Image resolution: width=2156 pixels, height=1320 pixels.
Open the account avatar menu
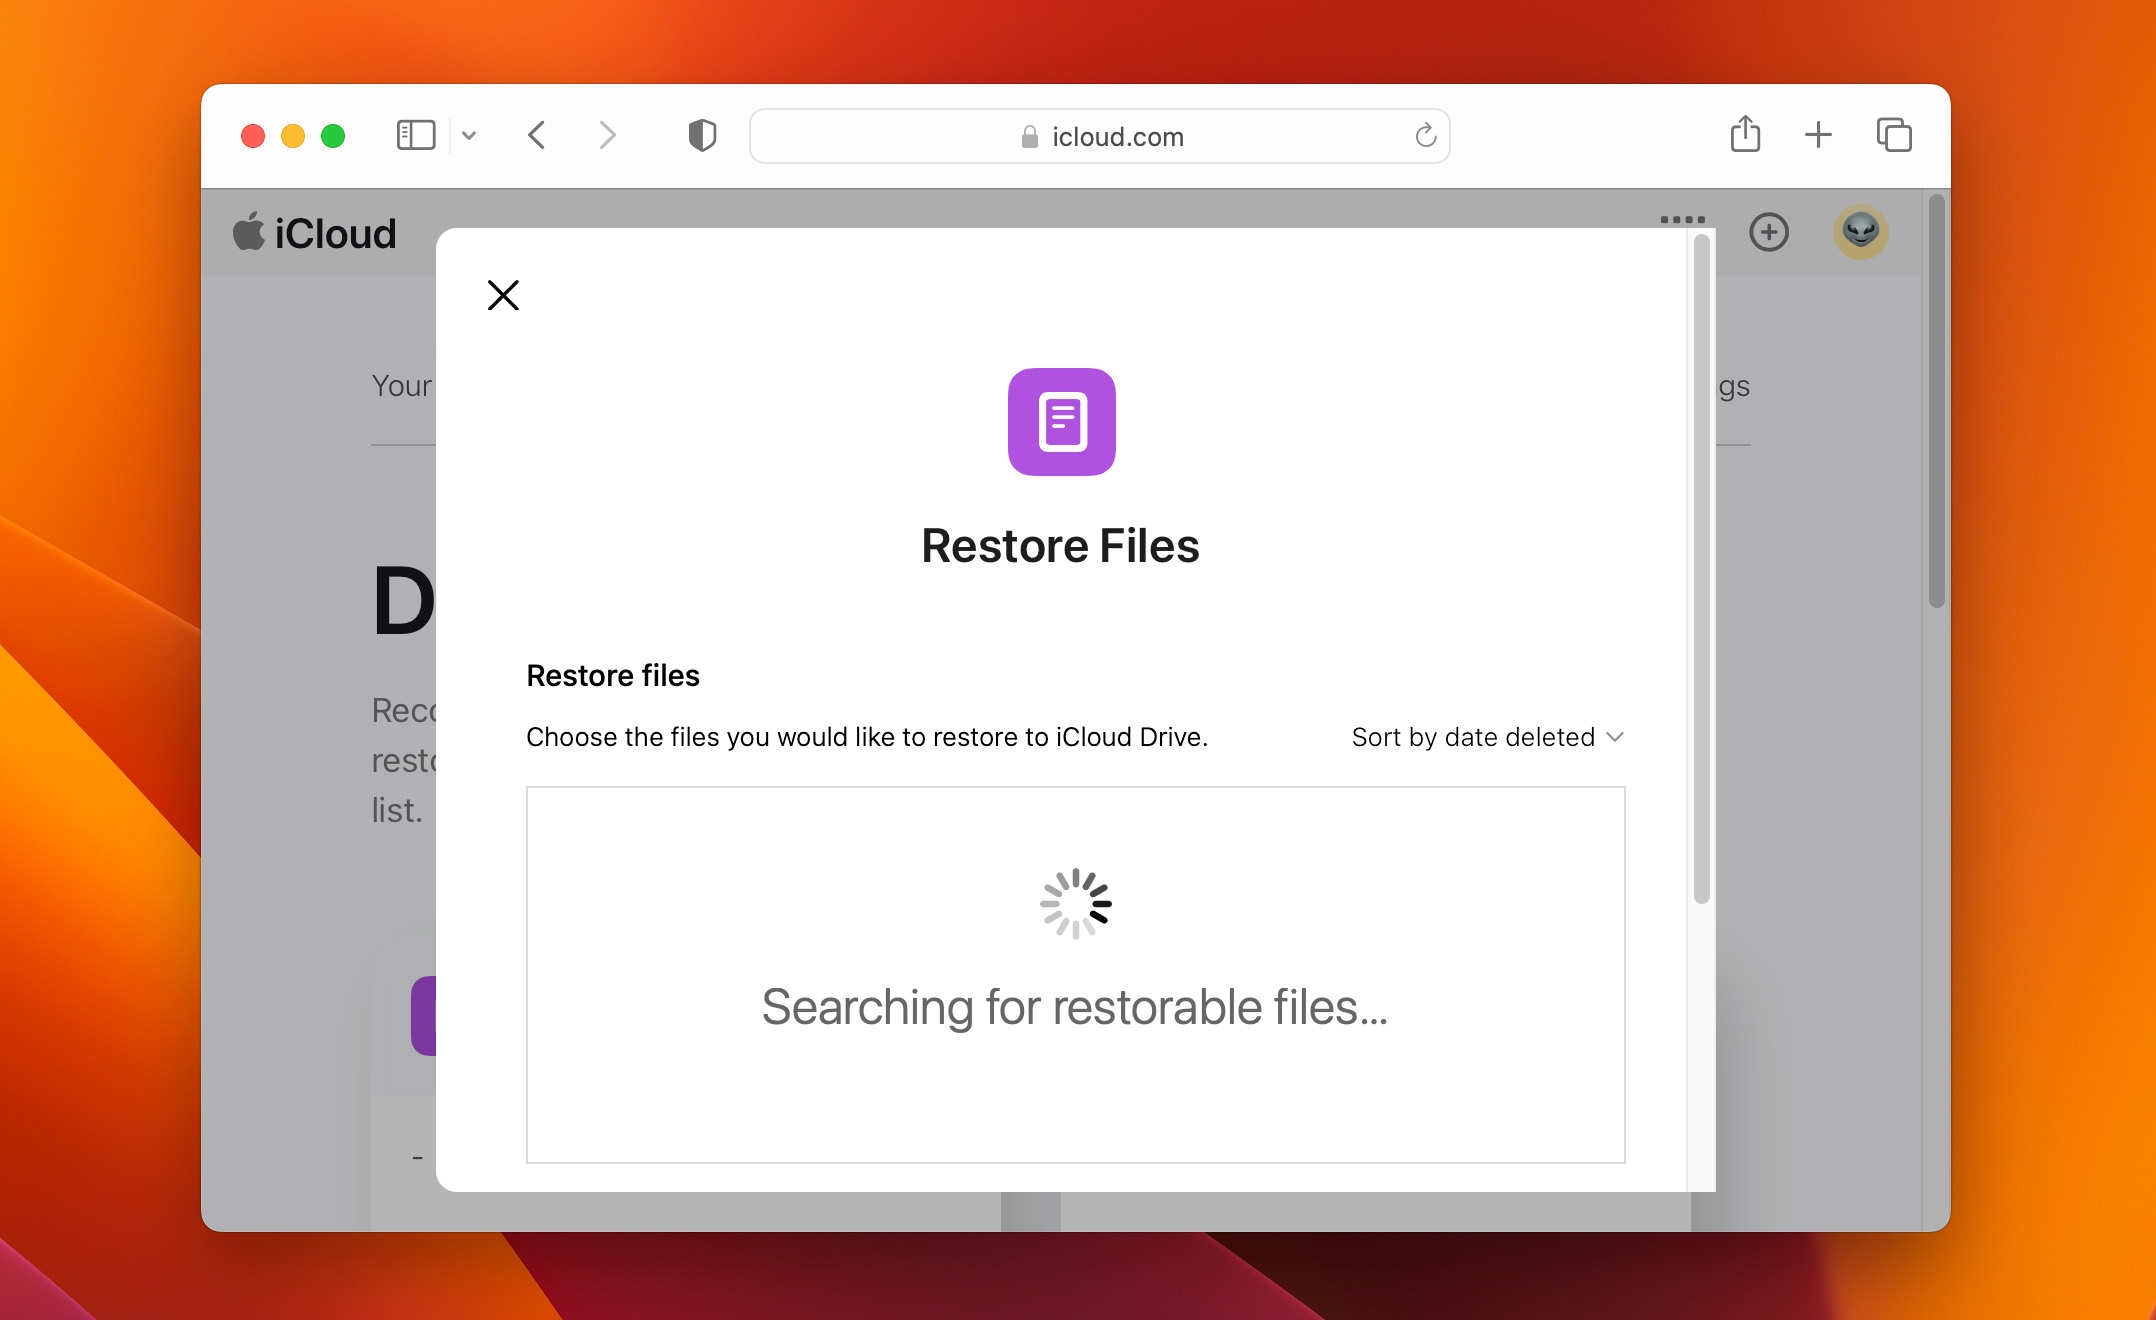(x=1861, y=232)
